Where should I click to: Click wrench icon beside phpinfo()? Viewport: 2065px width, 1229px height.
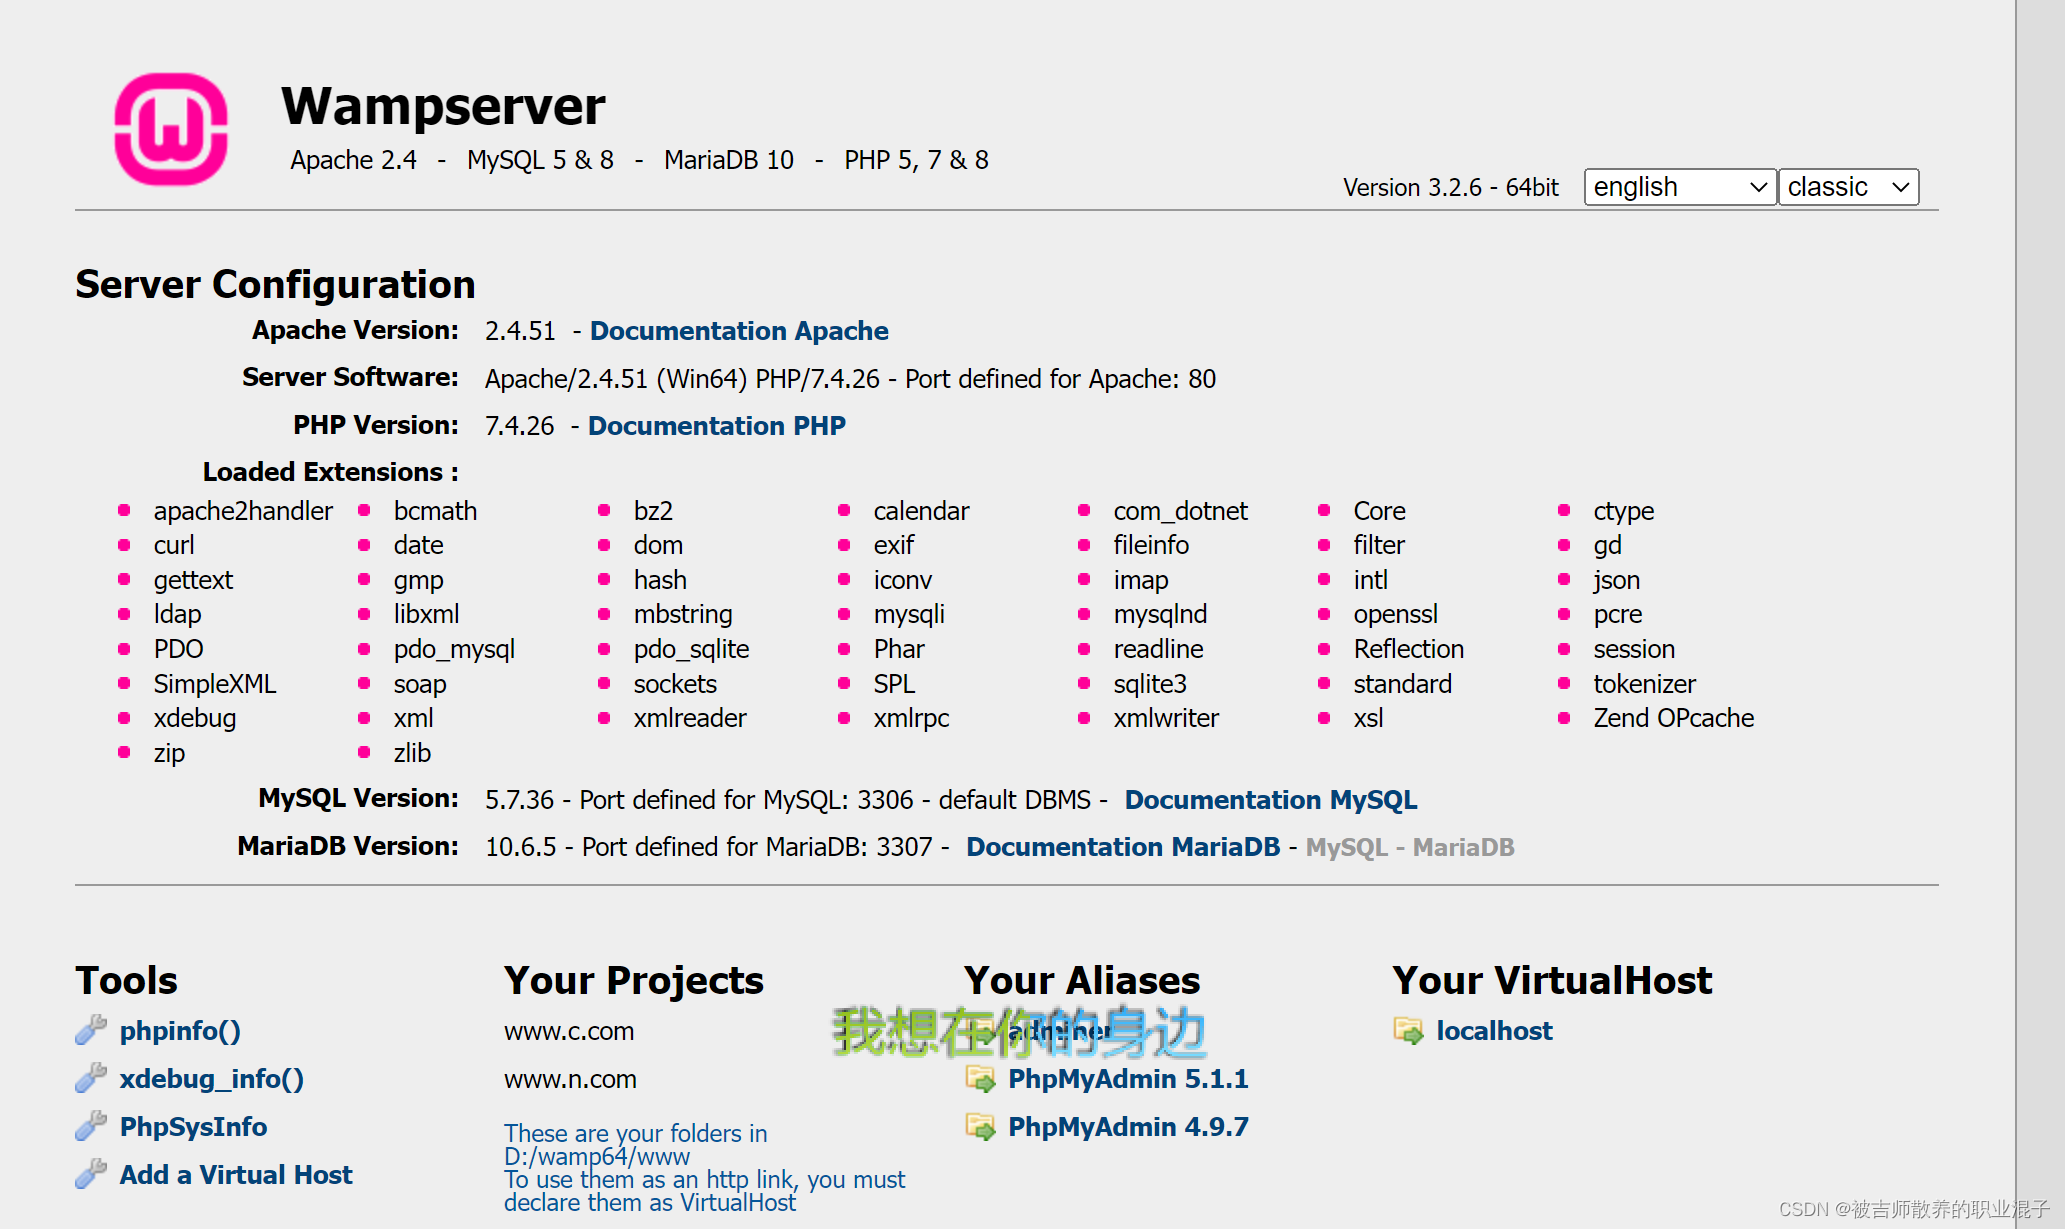coord(91,1030)
